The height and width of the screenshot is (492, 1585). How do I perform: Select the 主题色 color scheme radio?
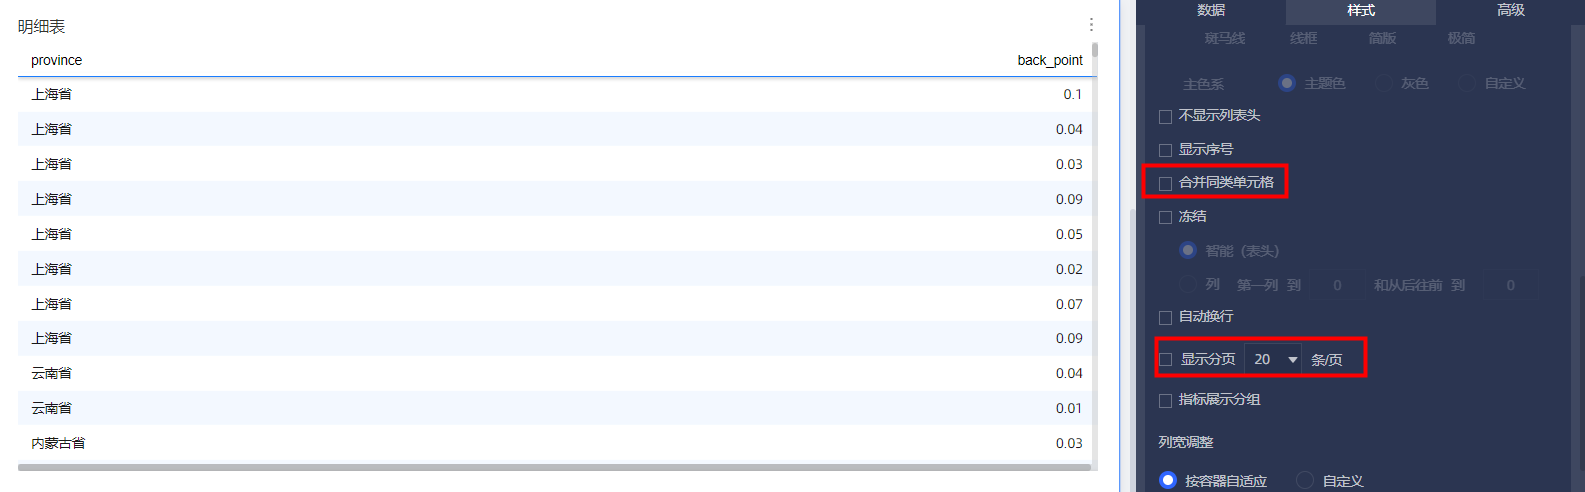coord(1287,83)
